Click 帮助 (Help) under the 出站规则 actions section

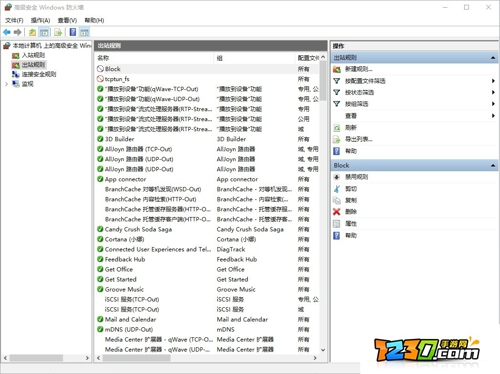click(x=351, y=151)
